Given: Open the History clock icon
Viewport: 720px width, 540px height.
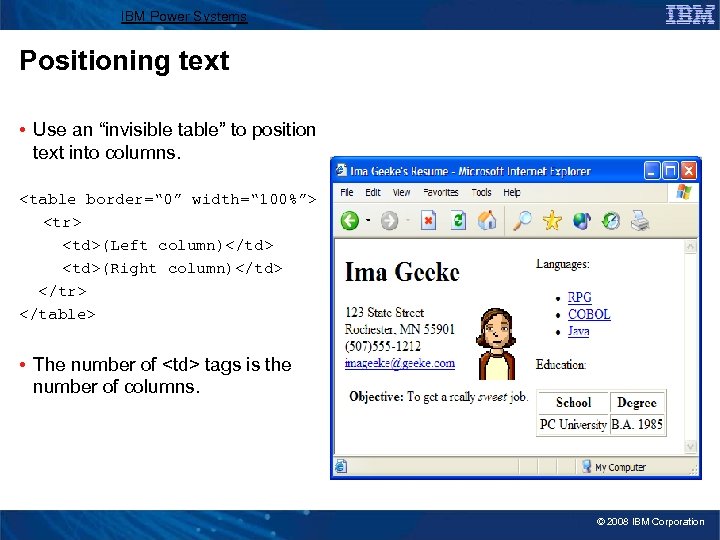Looking at the screenshot, I should coord(611,221).
